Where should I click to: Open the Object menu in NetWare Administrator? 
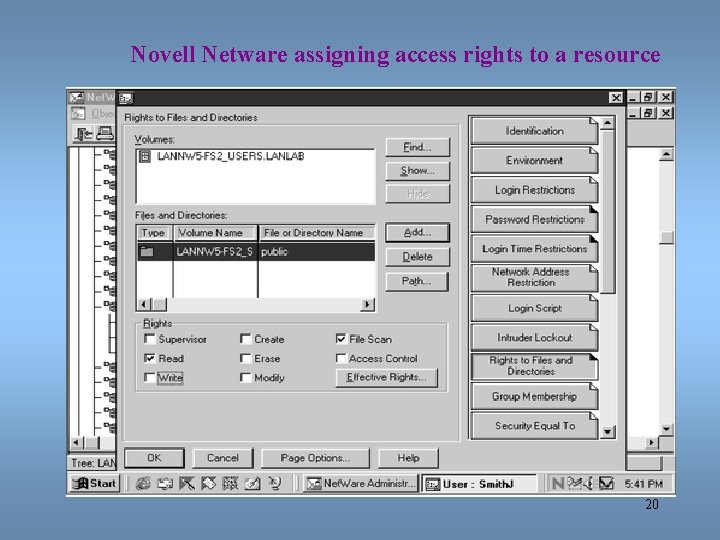(102, 113)
